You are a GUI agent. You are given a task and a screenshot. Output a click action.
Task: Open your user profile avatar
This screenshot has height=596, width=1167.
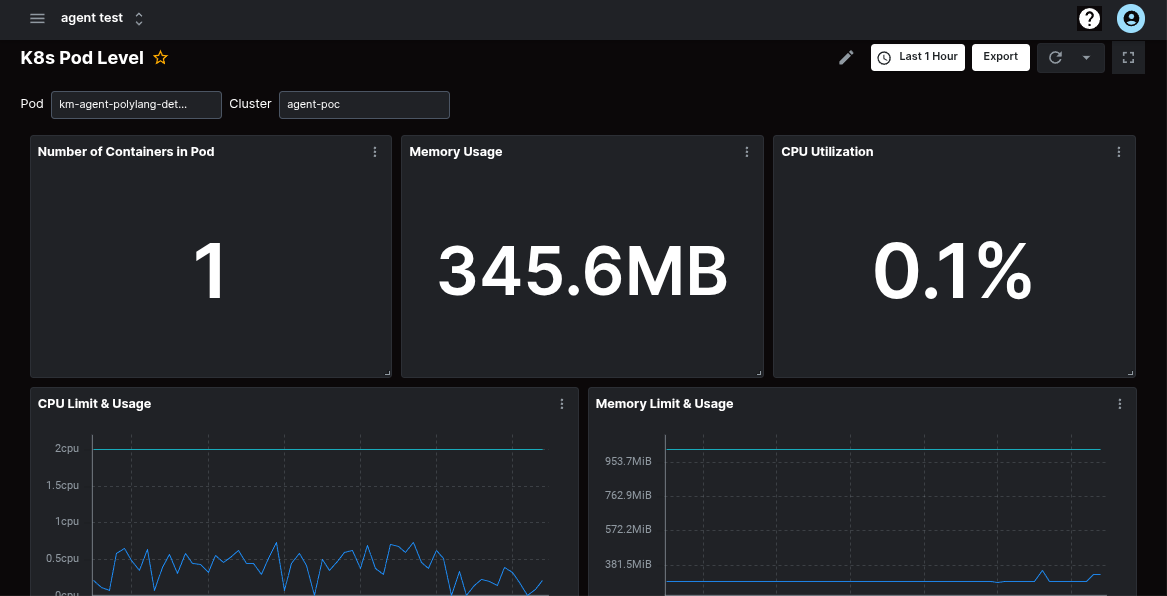tap(1130, 17)
